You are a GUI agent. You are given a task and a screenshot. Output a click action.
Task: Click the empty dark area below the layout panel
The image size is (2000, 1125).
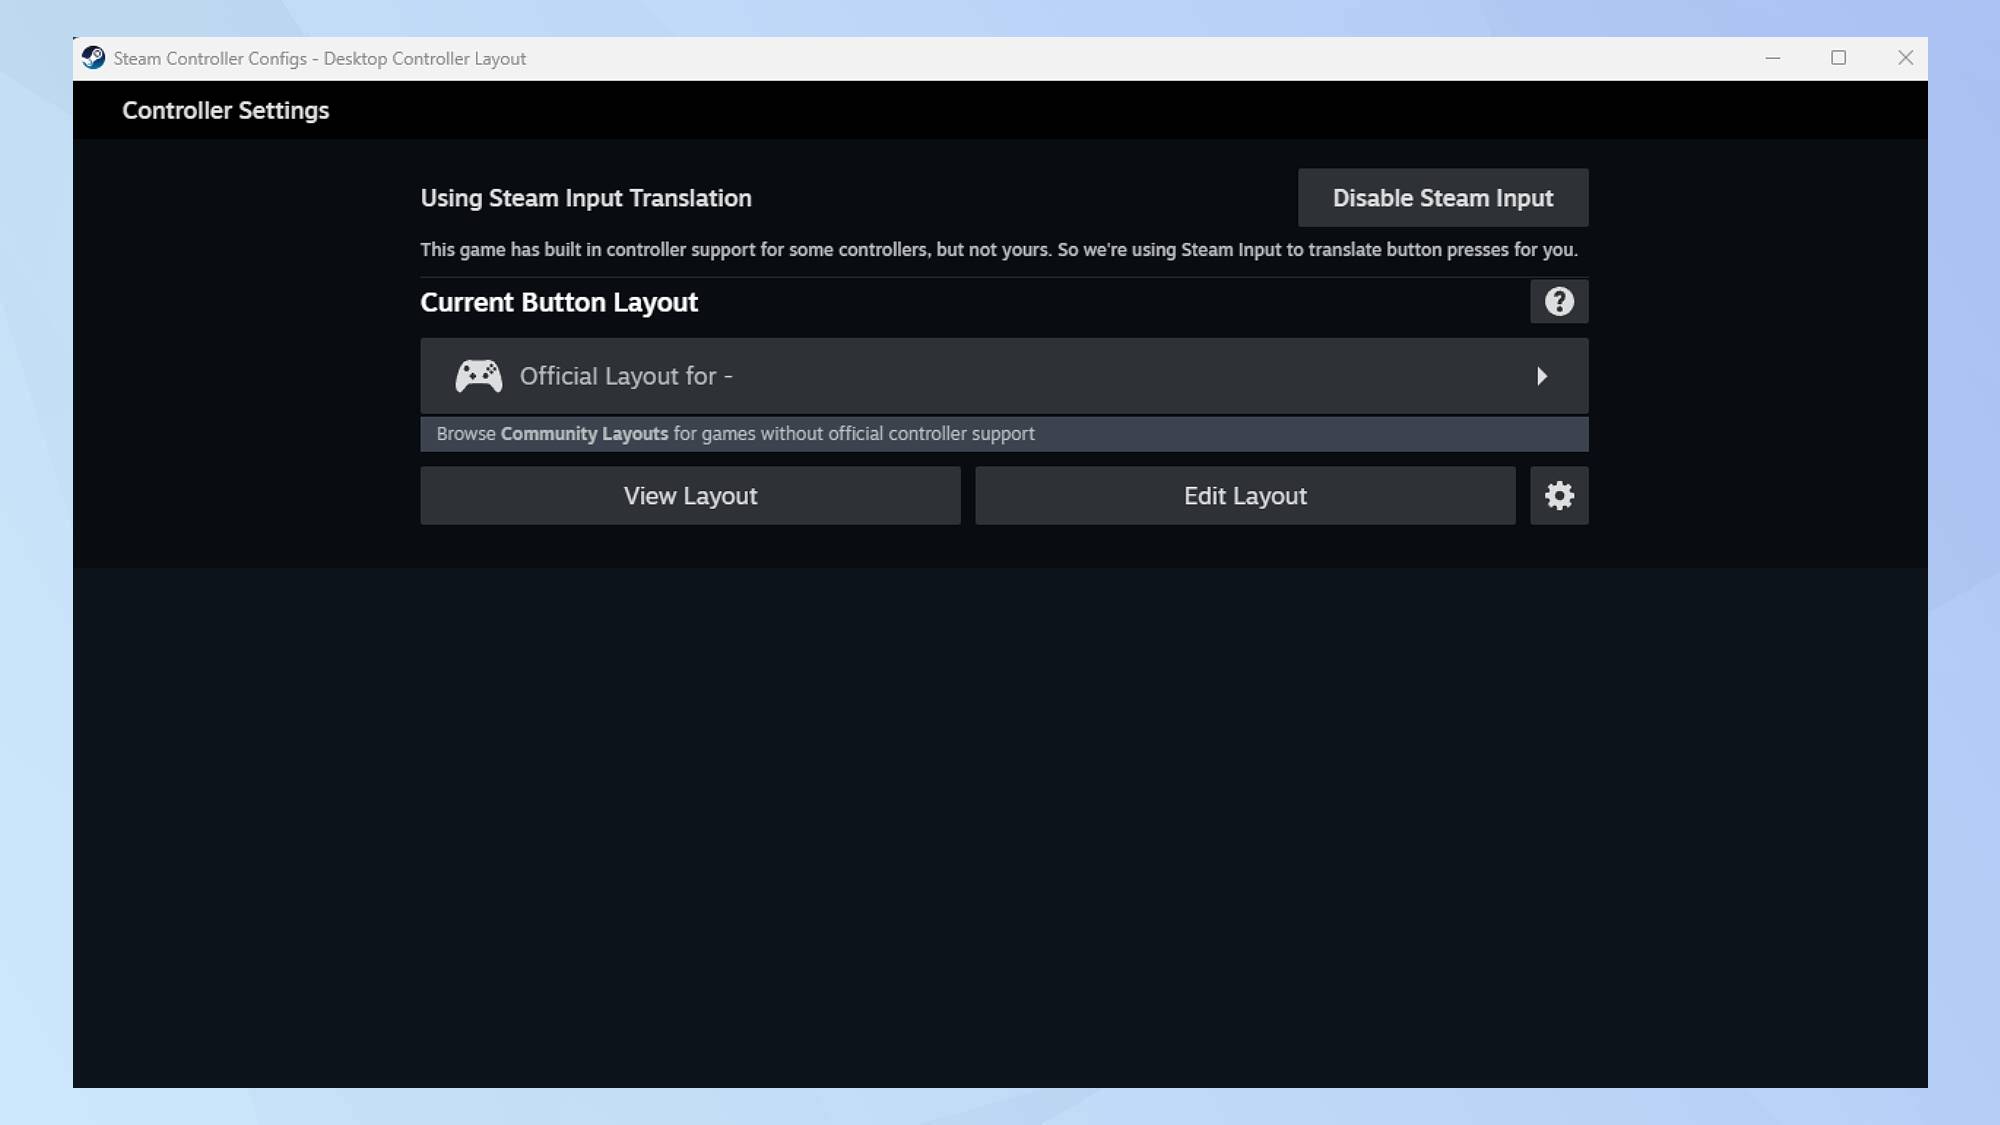(1000, 820)
